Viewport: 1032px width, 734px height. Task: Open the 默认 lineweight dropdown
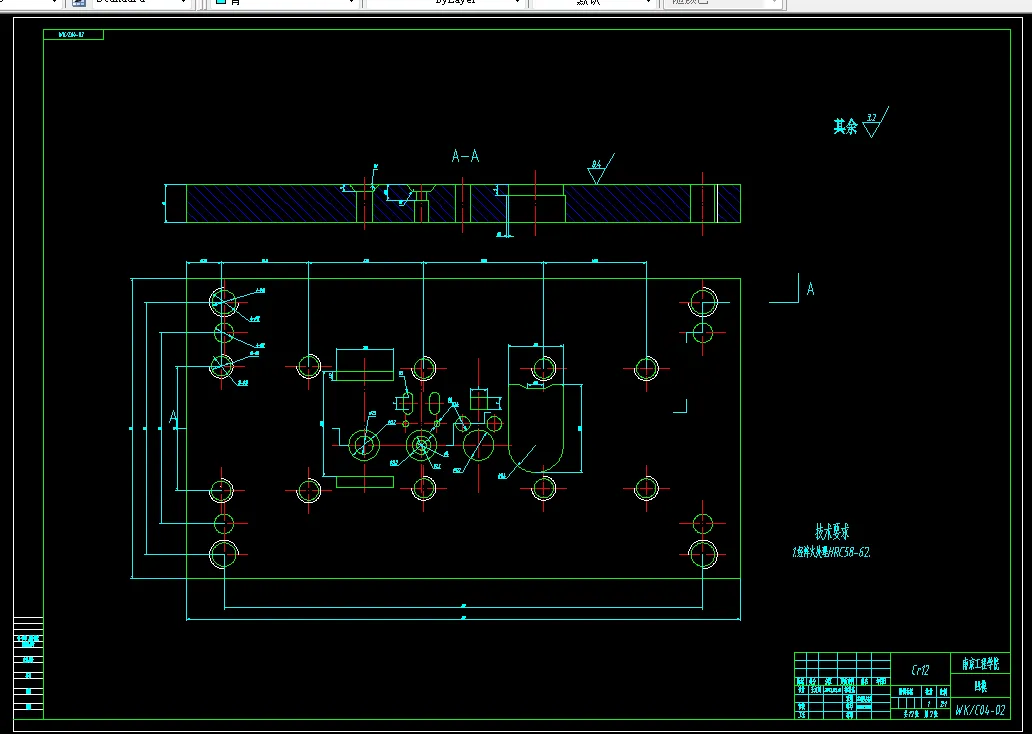[x=593, y=3]
